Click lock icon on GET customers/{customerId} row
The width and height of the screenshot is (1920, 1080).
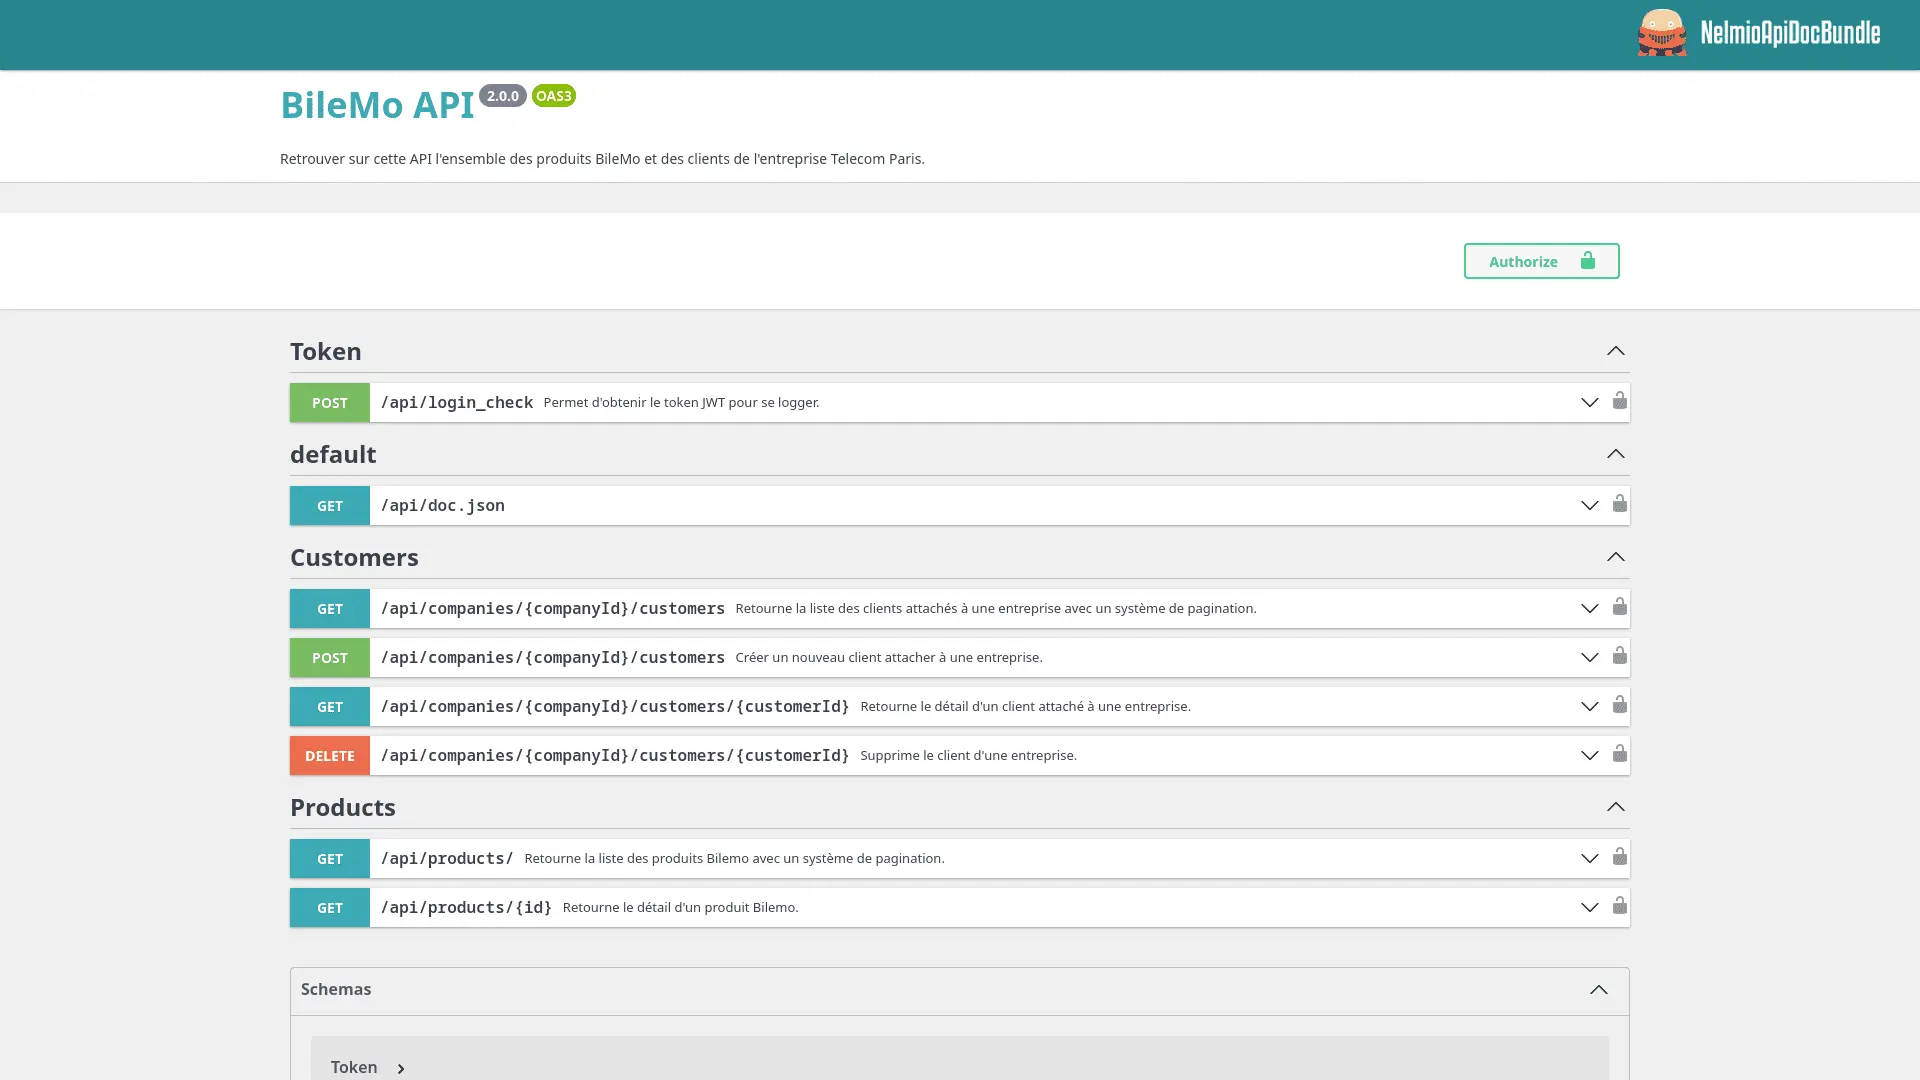click(1619, 705)
